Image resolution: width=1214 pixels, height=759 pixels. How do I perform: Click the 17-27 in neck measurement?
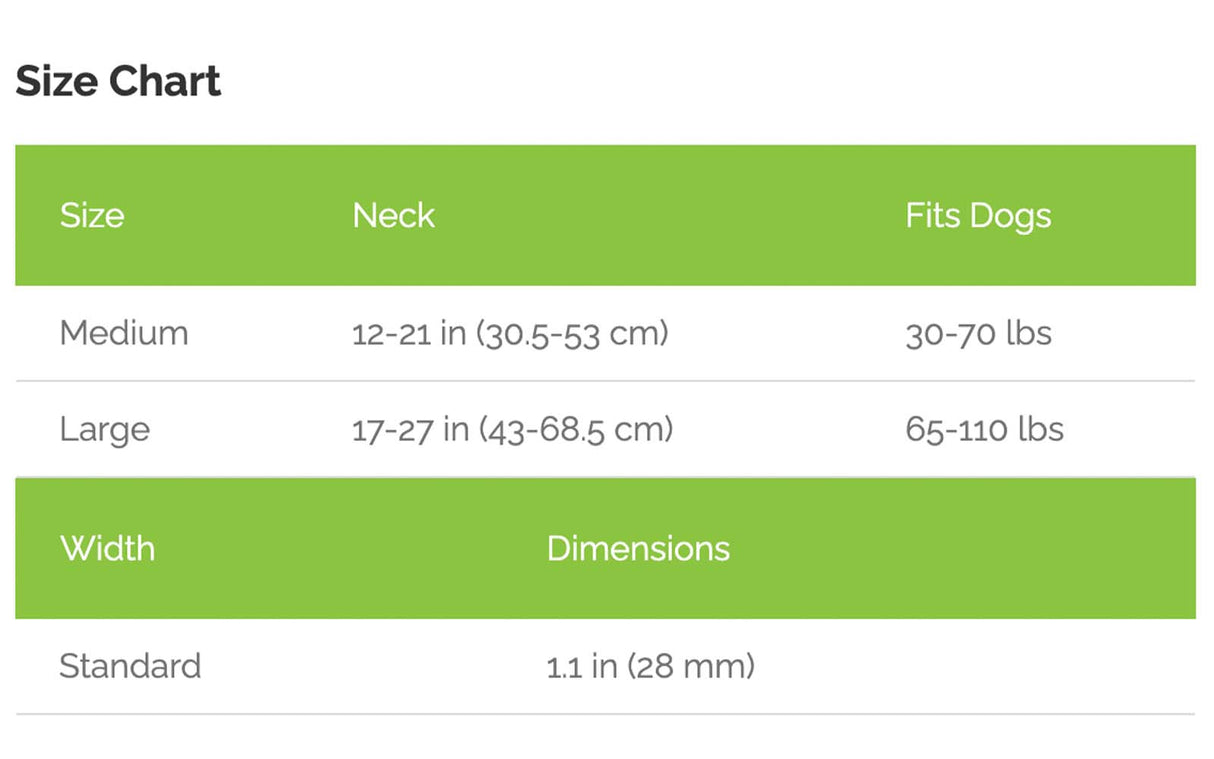click(512, 430)
